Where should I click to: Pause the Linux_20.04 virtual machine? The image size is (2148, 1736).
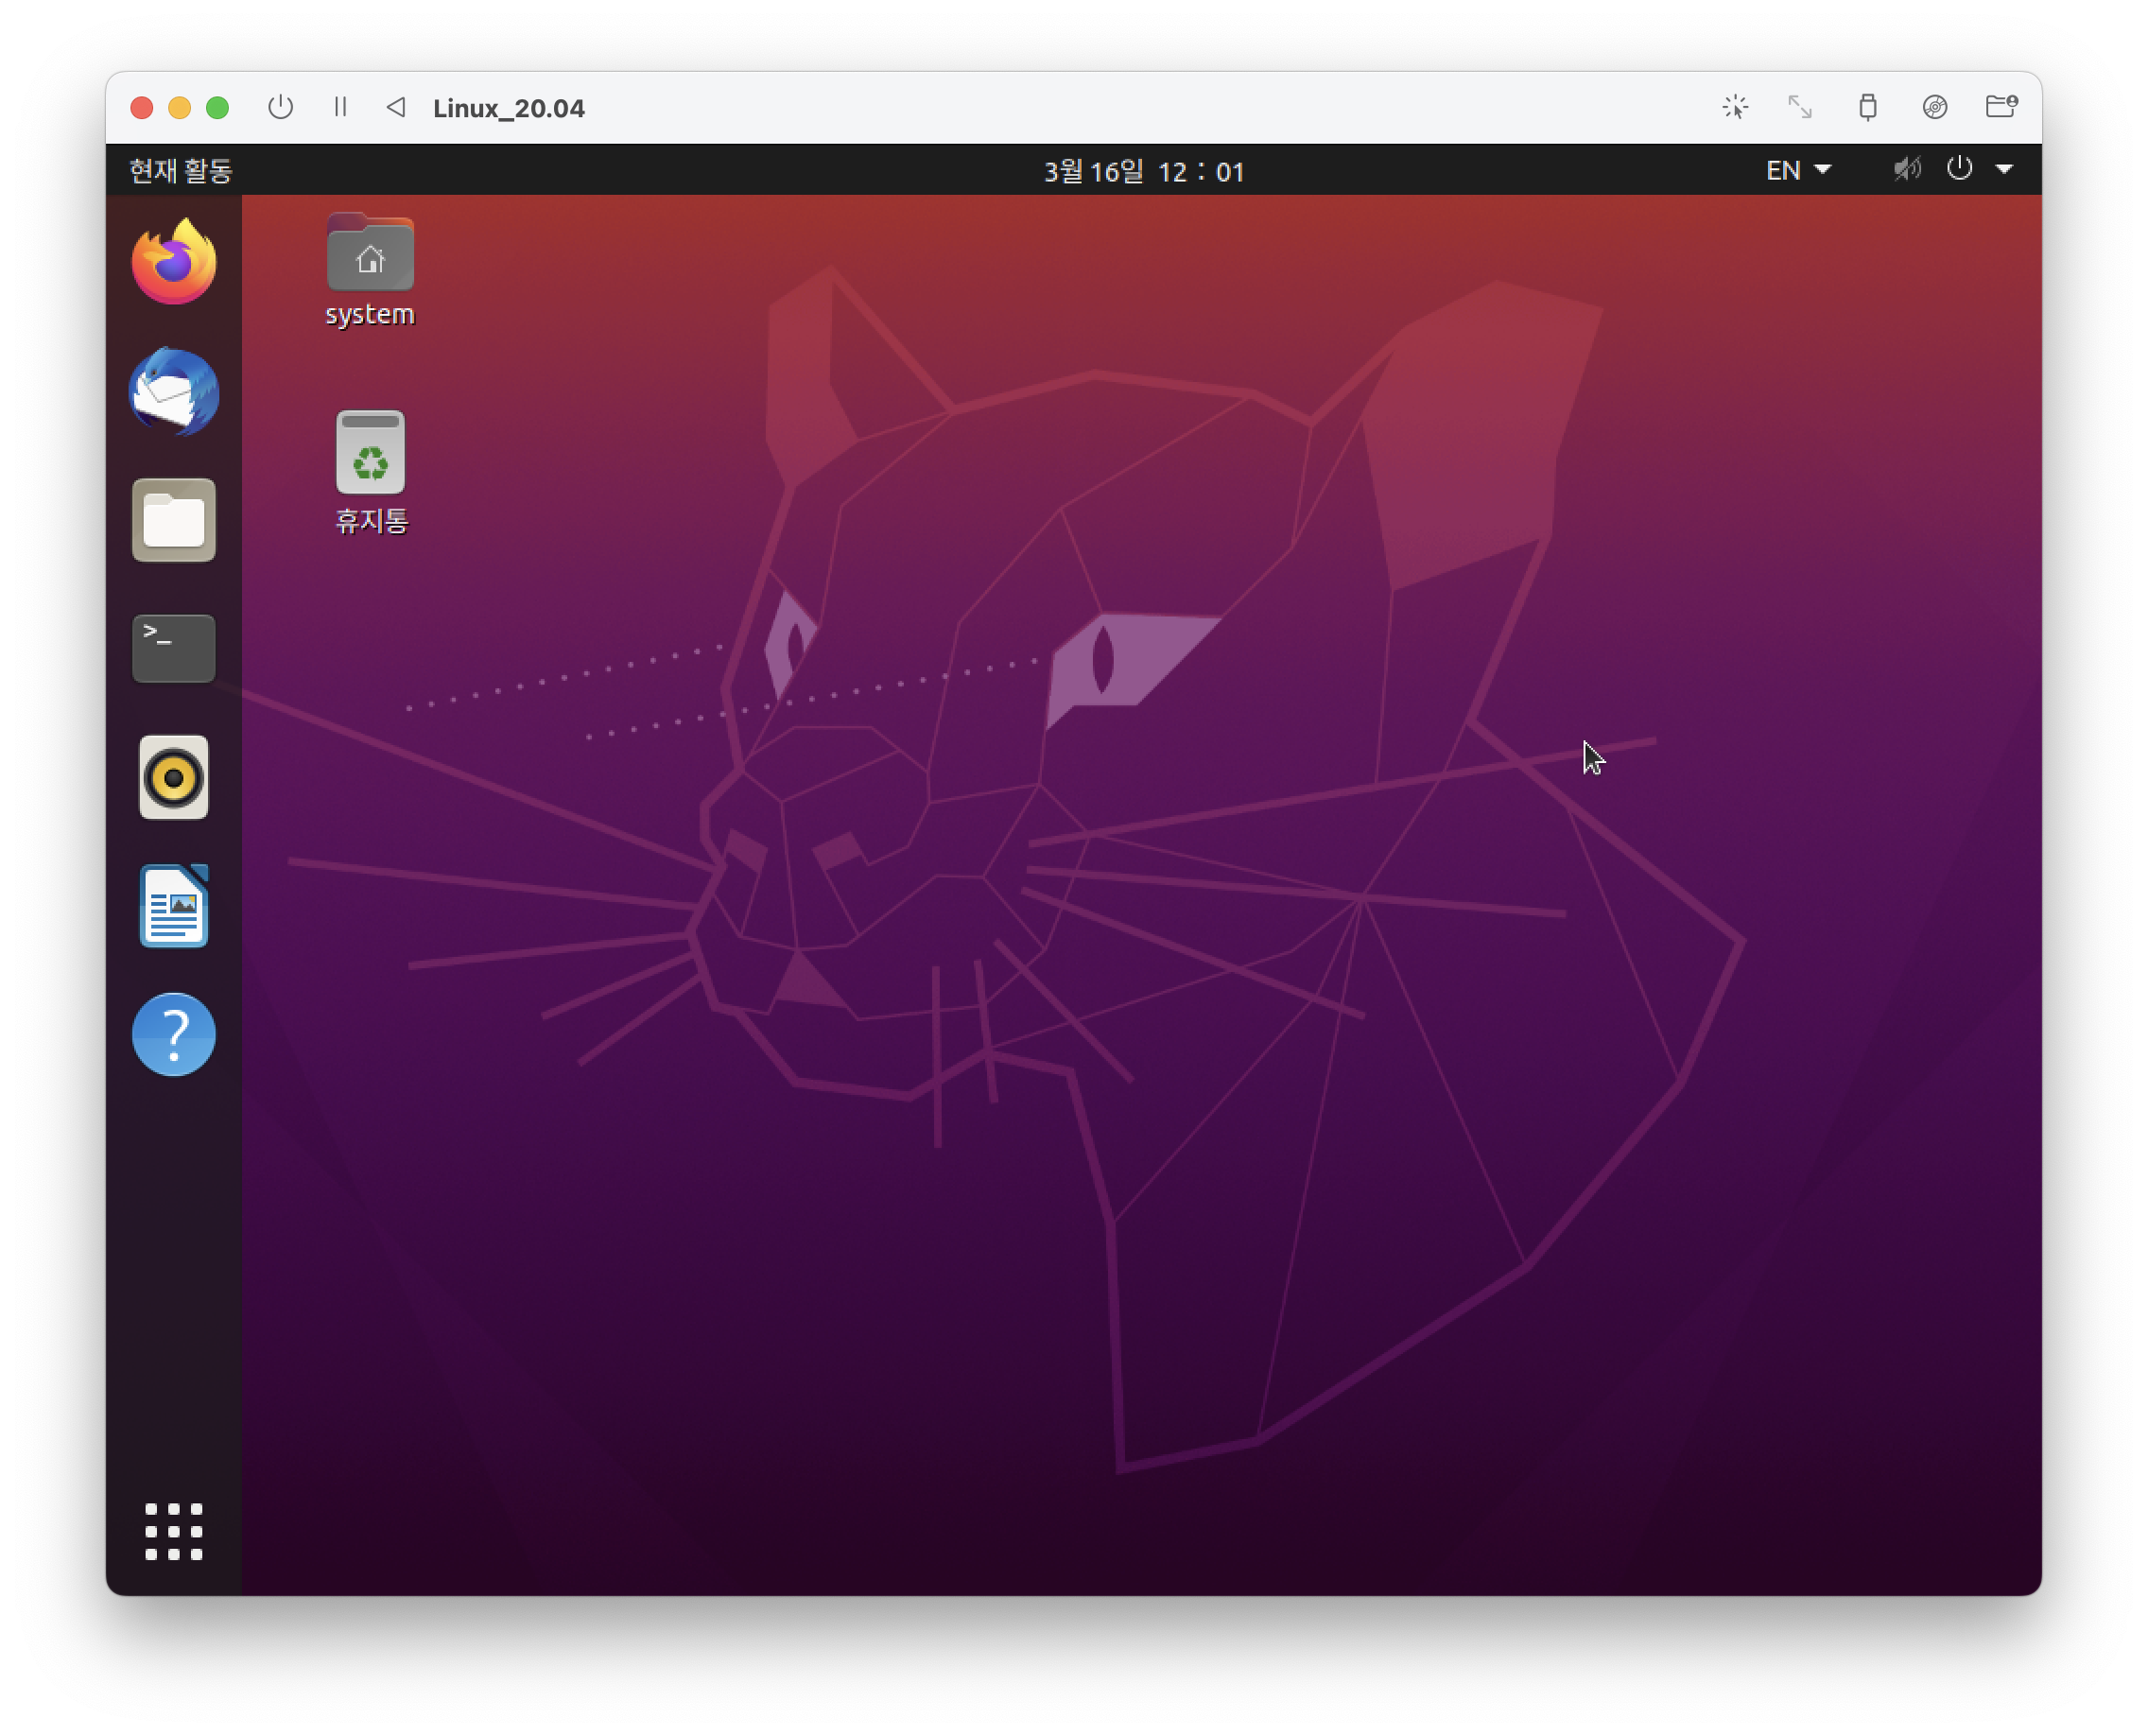pos(340,107)
